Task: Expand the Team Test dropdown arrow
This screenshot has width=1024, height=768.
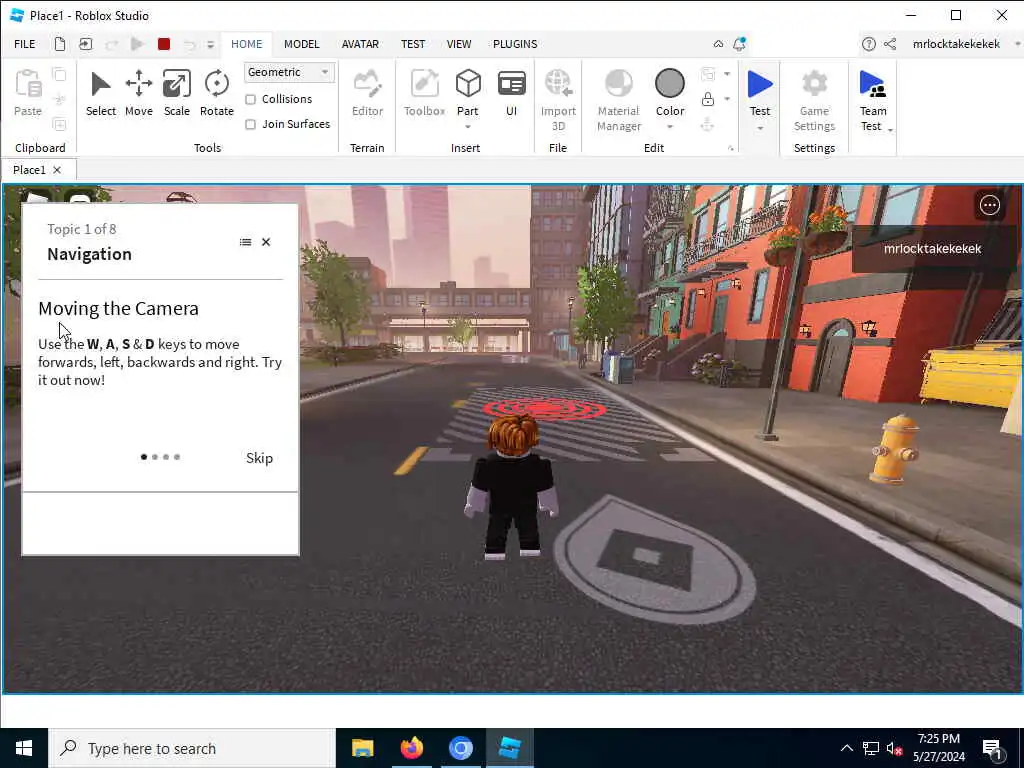Action: point(890,130)
